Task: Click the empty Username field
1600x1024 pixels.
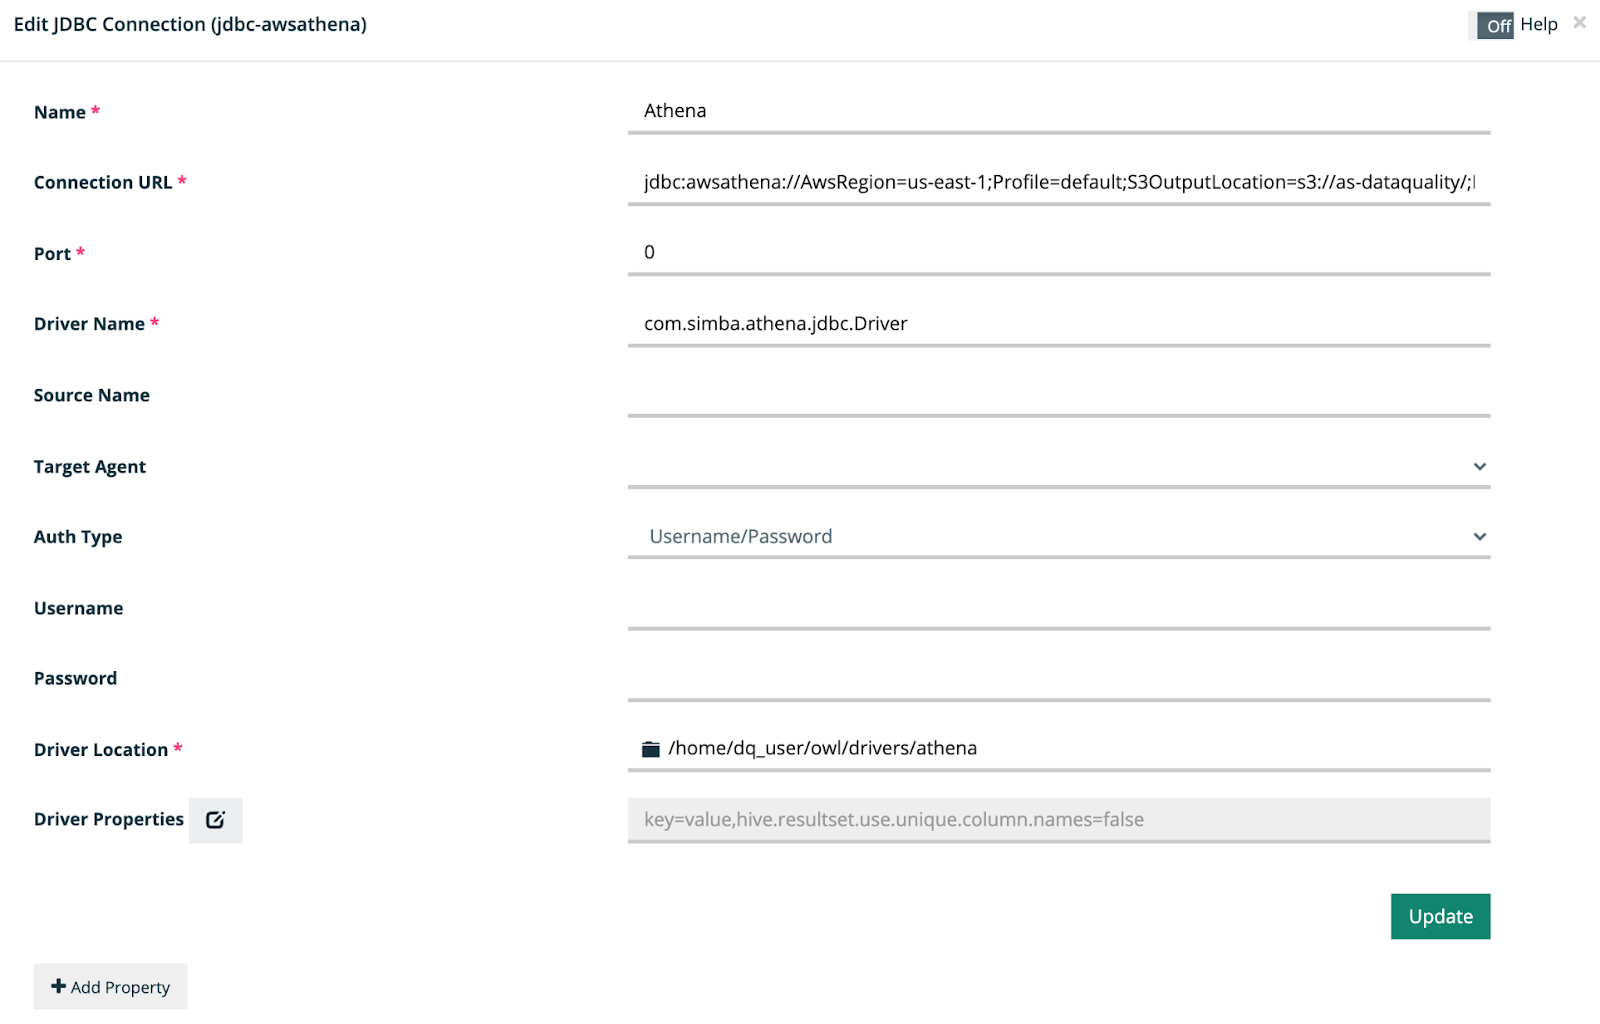Action: point(1059,607)
